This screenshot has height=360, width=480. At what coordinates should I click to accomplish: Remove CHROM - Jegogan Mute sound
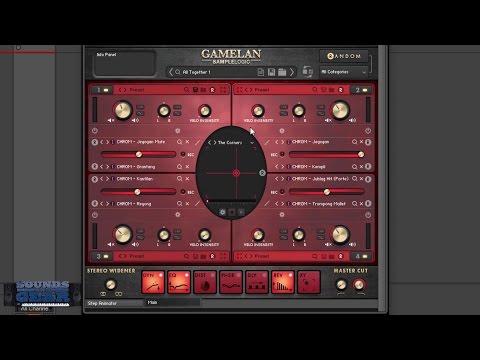[188, 142]
